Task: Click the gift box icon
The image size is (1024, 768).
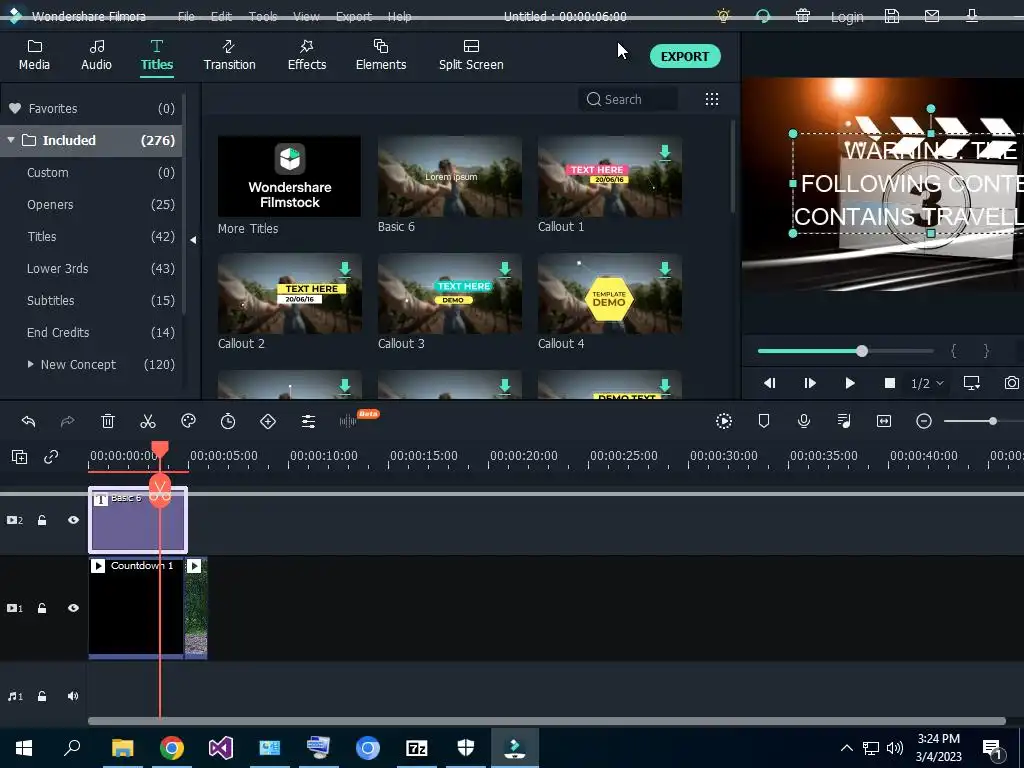Action: [x=803, y=16]
